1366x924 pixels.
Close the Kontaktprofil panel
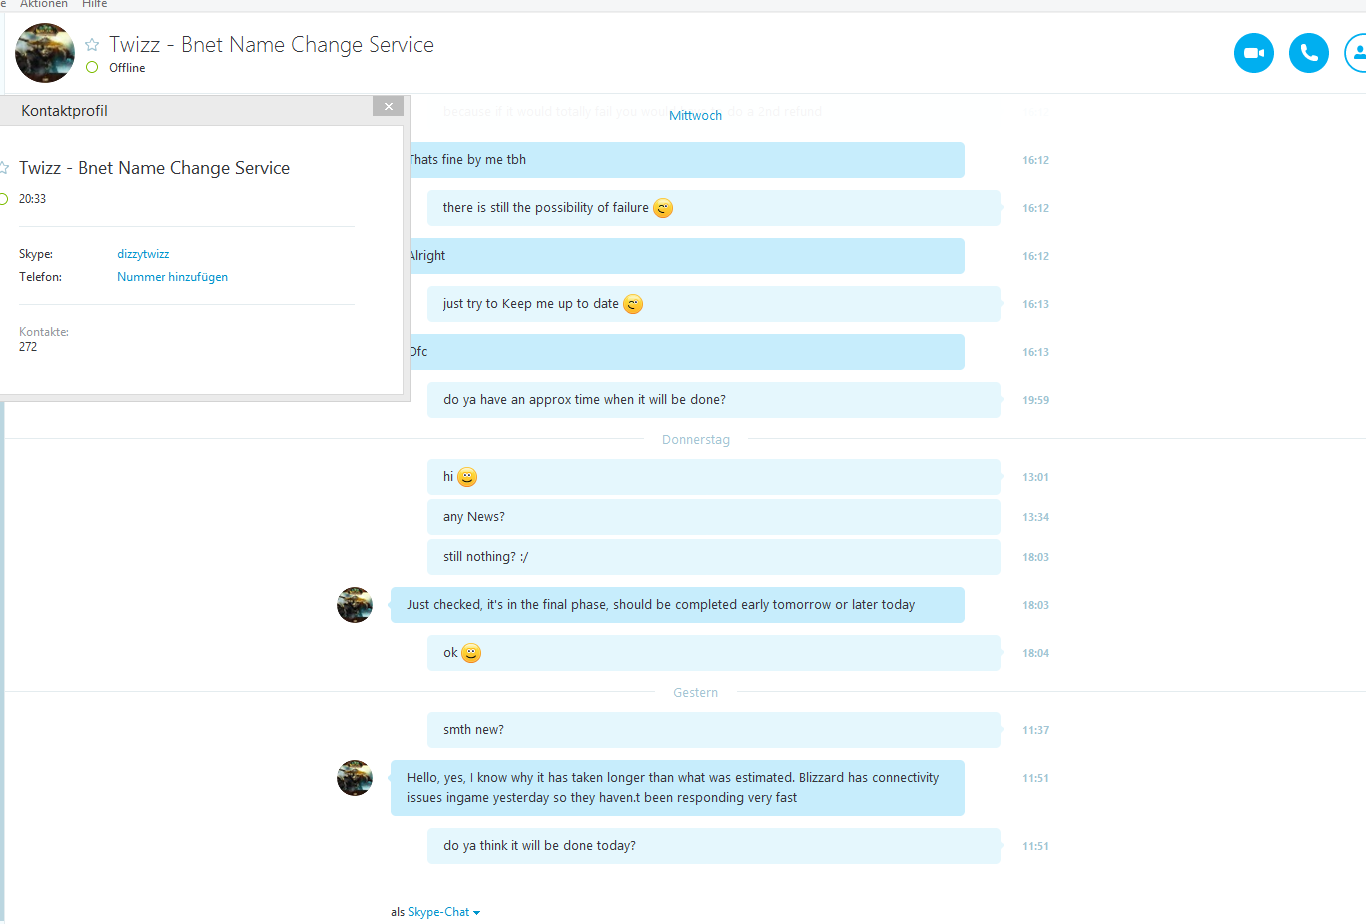click(x=388, y=106)
